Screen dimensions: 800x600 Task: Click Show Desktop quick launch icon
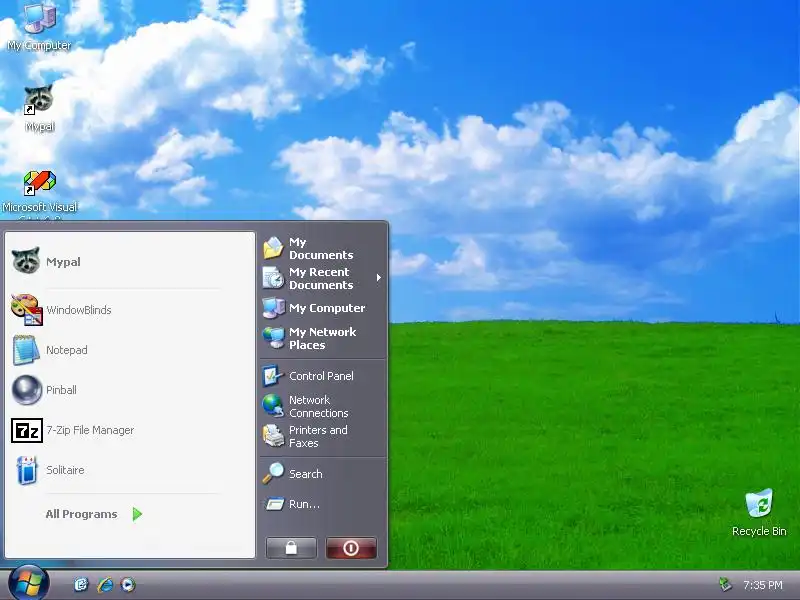tap(81, 584)
